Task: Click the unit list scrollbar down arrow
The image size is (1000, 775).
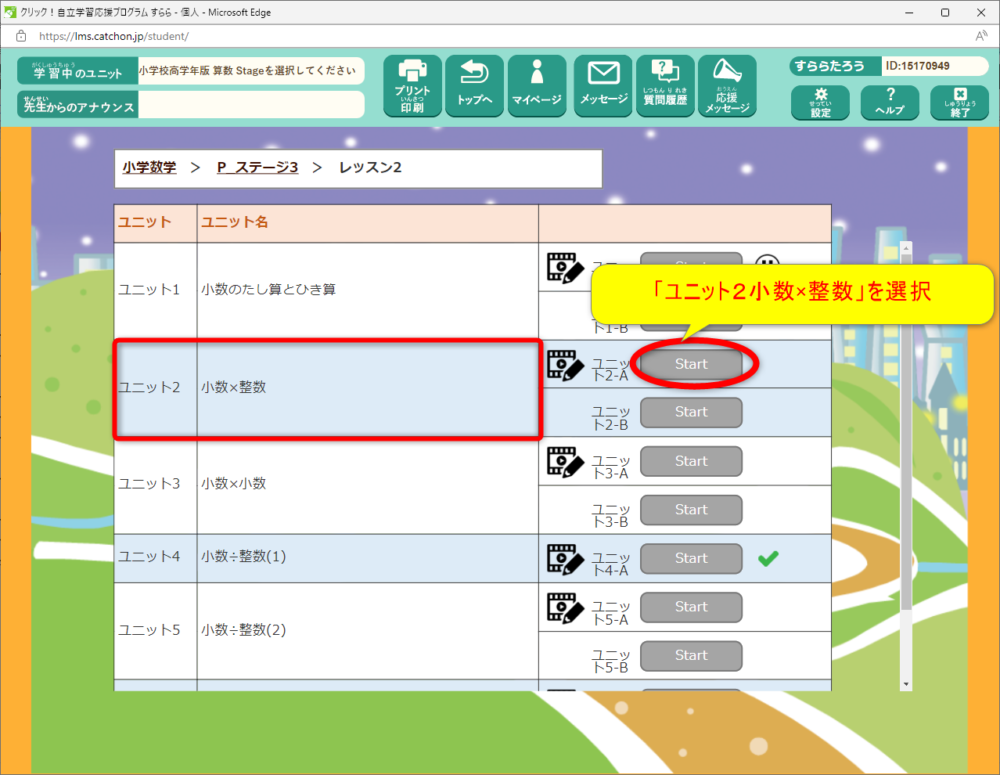Action: pyautogui.click(x=906, y=684)
